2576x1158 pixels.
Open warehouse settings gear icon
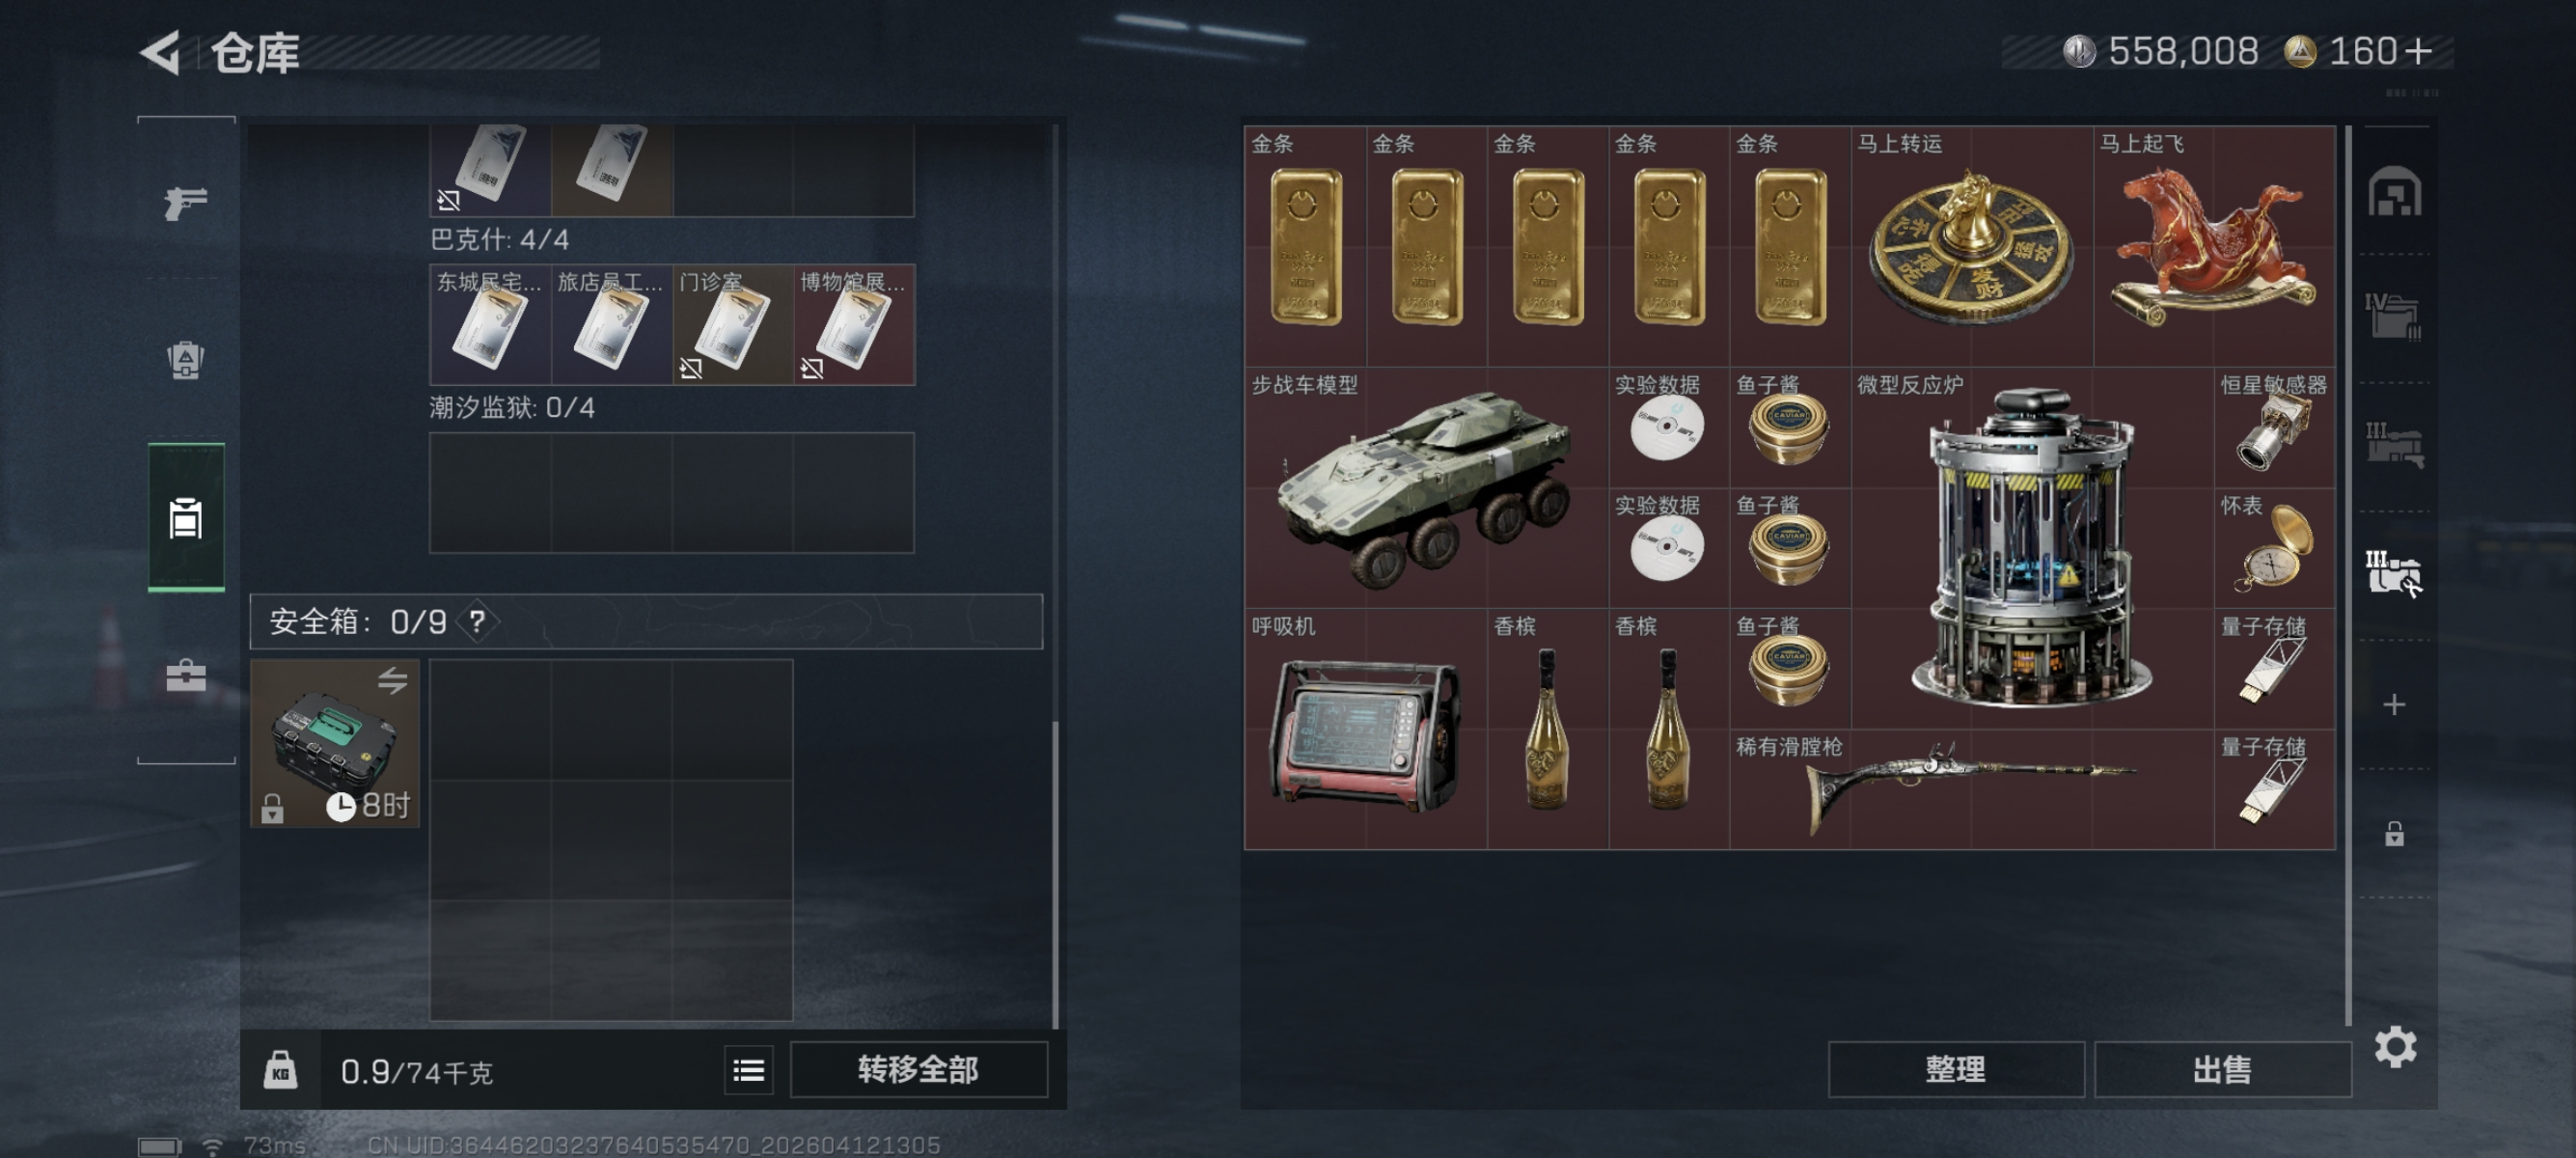click(2395, 1047)
